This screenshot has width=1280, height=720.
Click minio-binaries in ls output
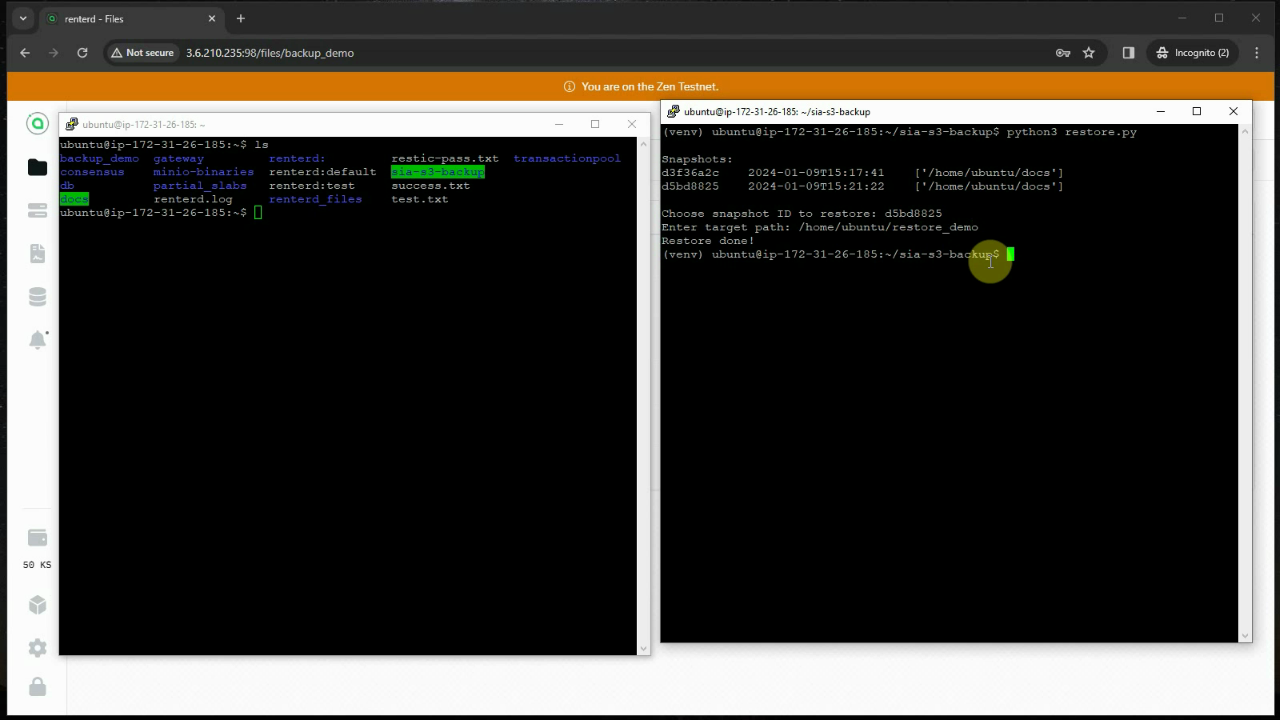pos(204,172)
